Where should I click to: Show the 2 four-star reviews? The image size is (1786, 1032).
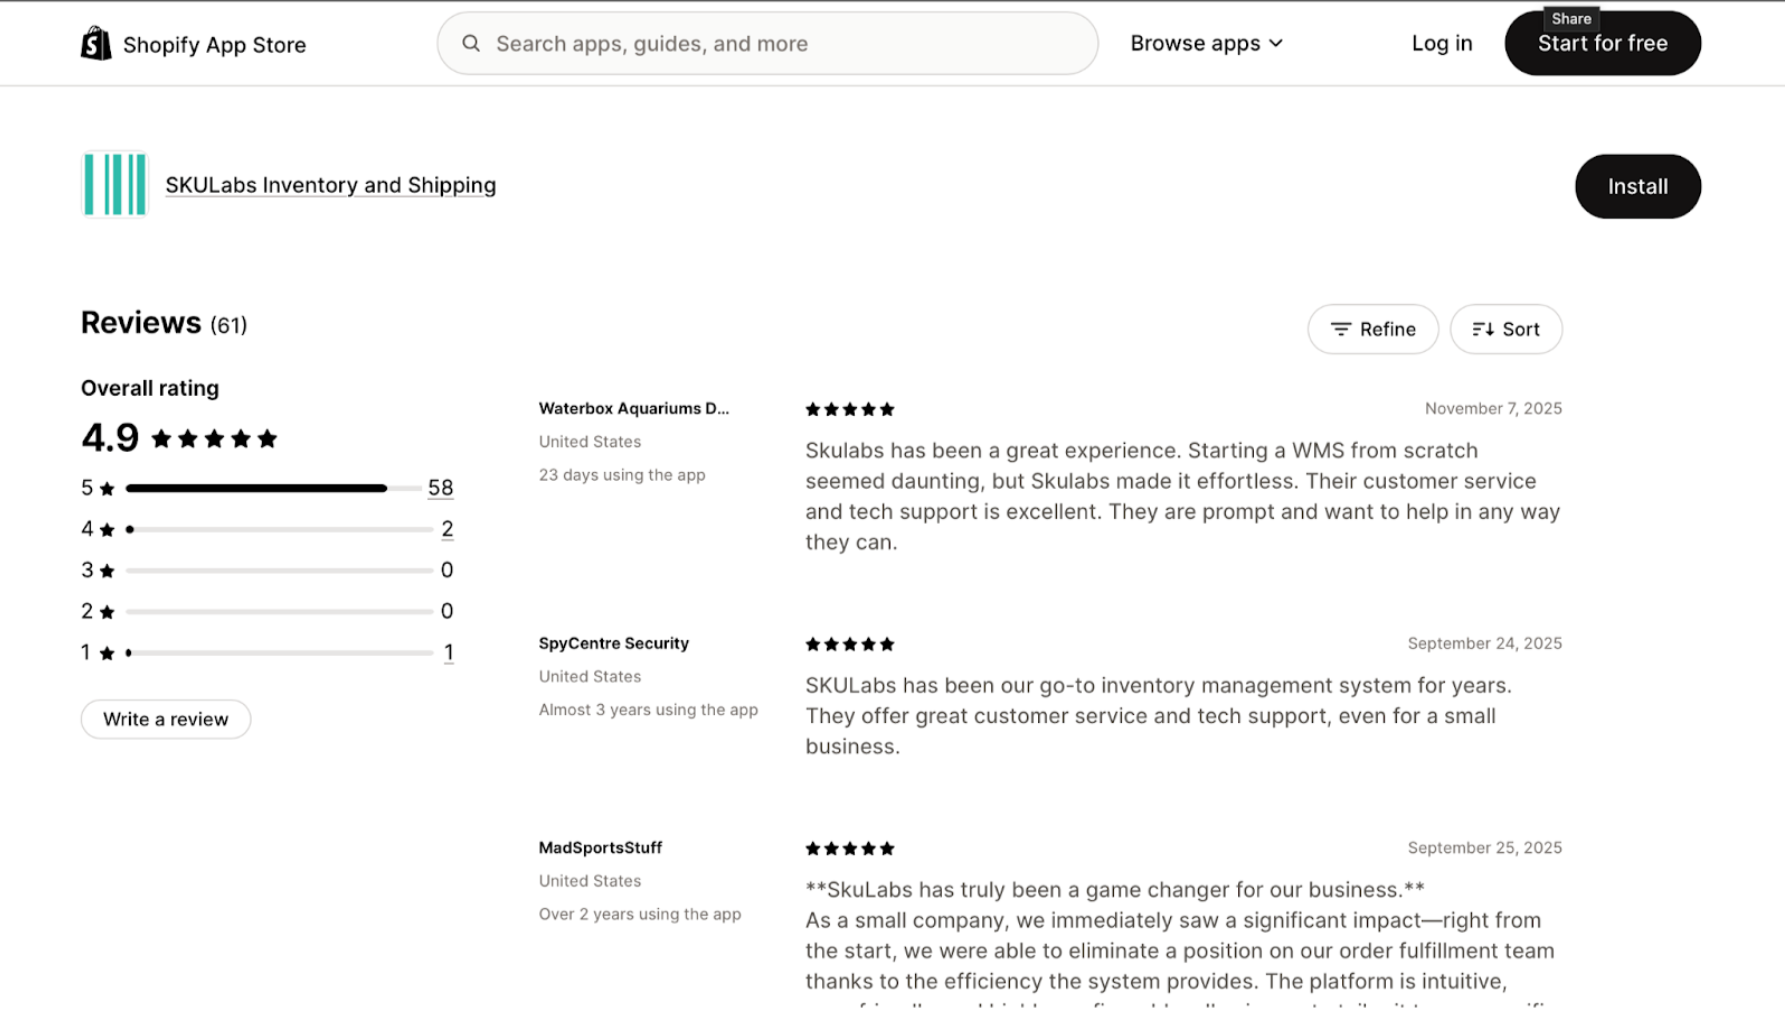447,529
